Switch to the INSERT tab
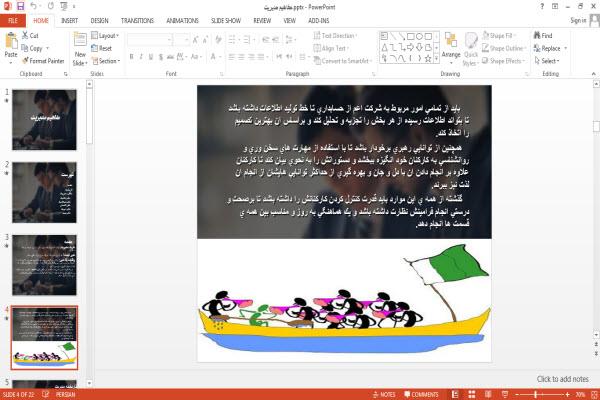600x400 pixels. click(x=69, y=20)
